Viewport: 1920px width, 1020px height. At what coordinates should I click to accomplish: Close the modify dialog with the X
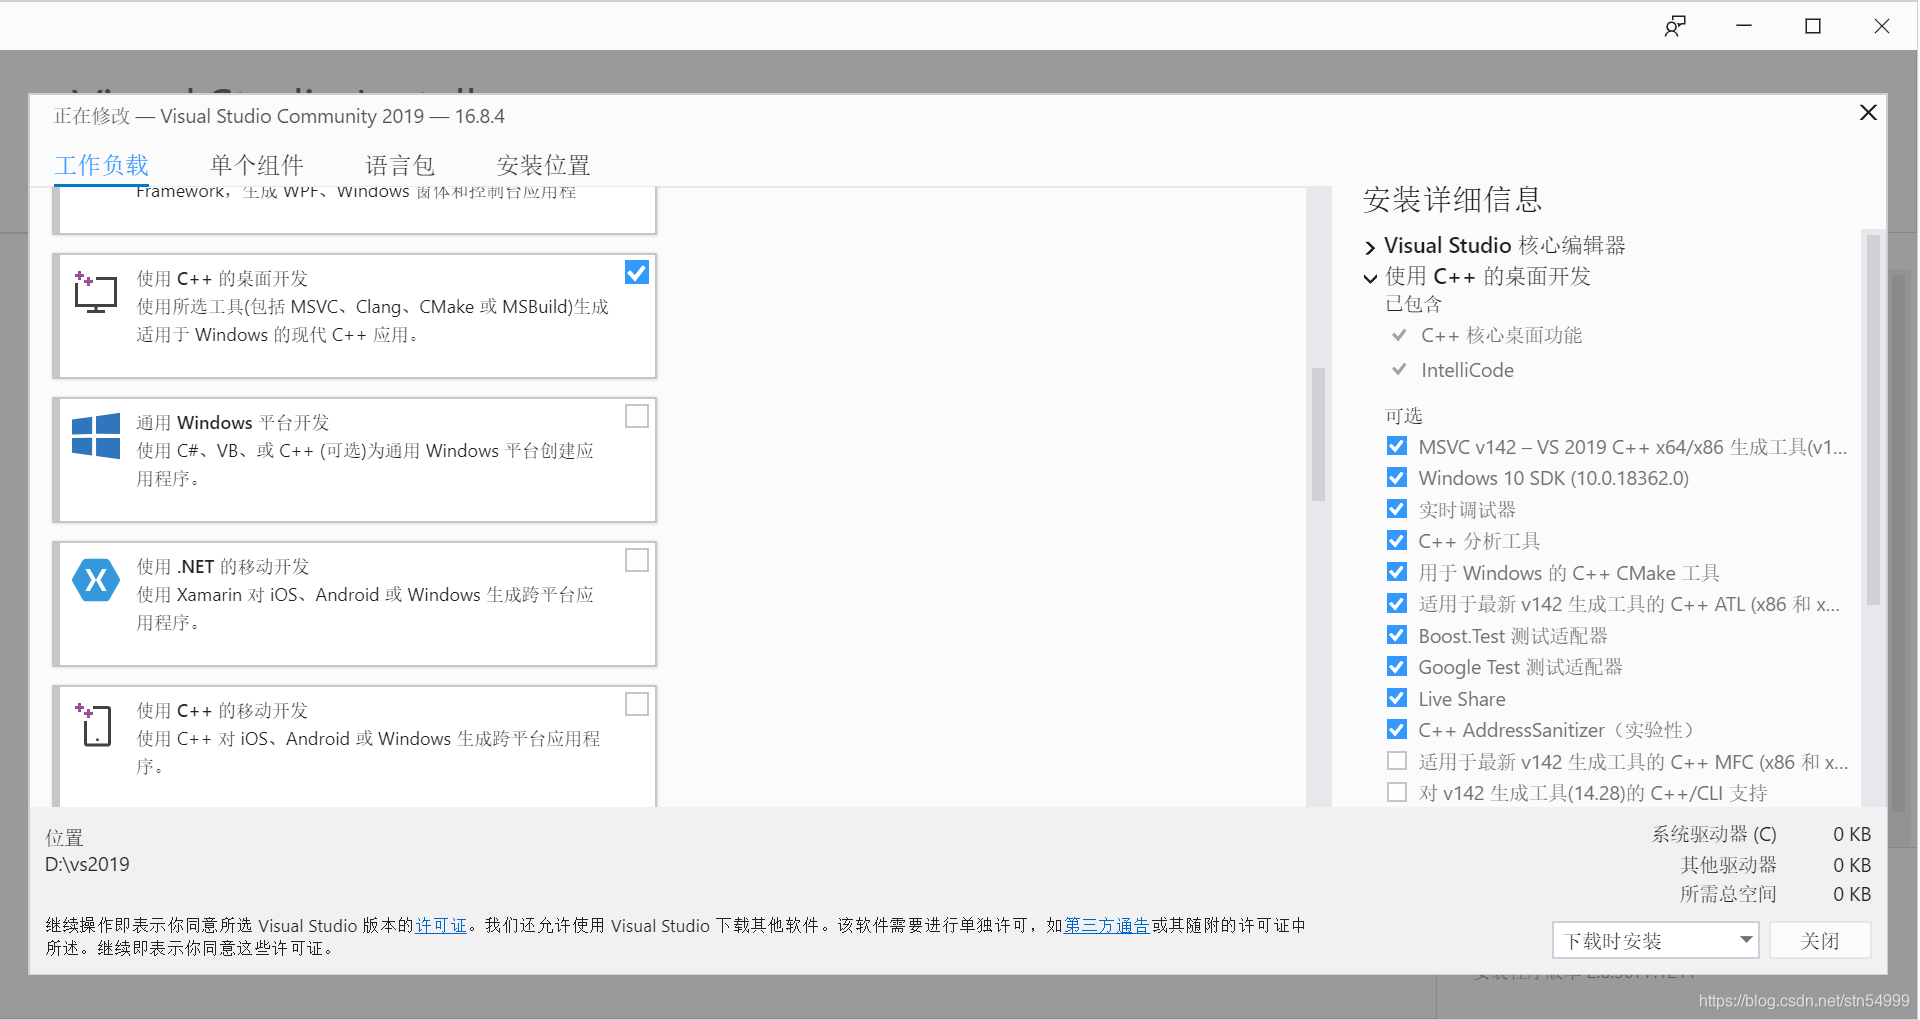coord(1868,112)
